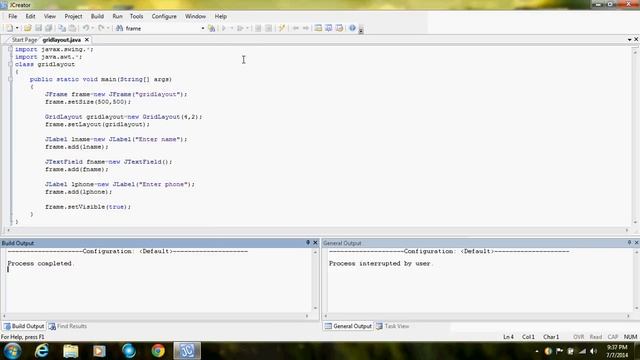Click the blue Help icon
640x360 pixels.
tap(352, 28)
